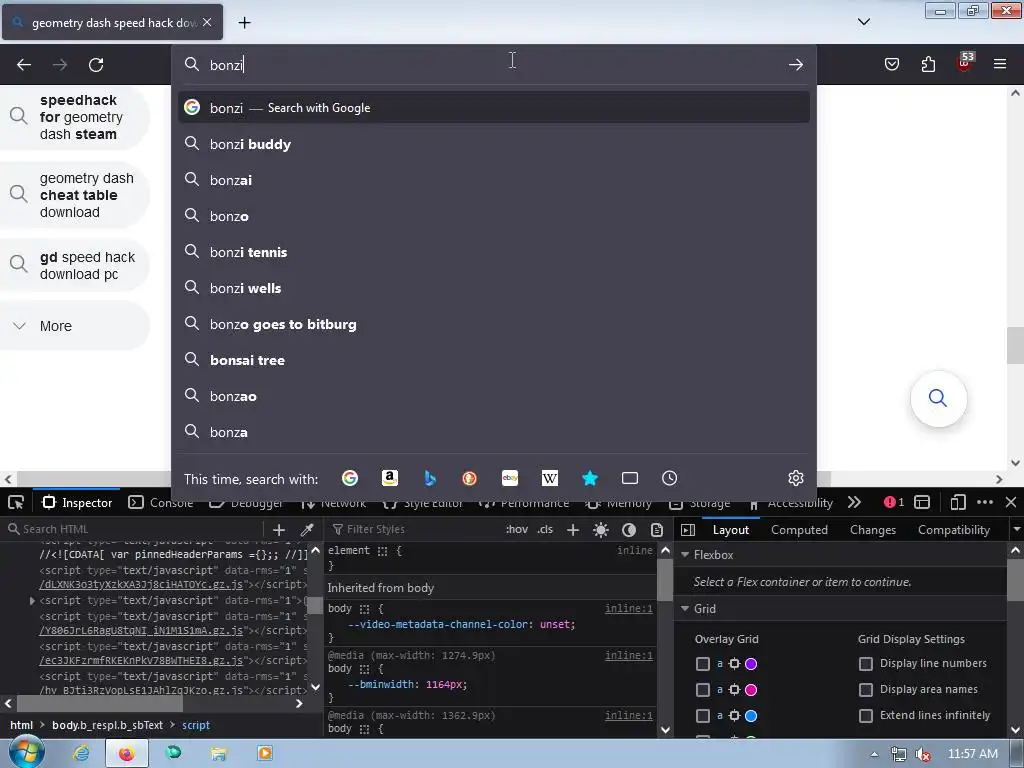Open the List all tabs dropdown arrow
The height and width of the screenshot is (768, 1024).
coord(863,22)
